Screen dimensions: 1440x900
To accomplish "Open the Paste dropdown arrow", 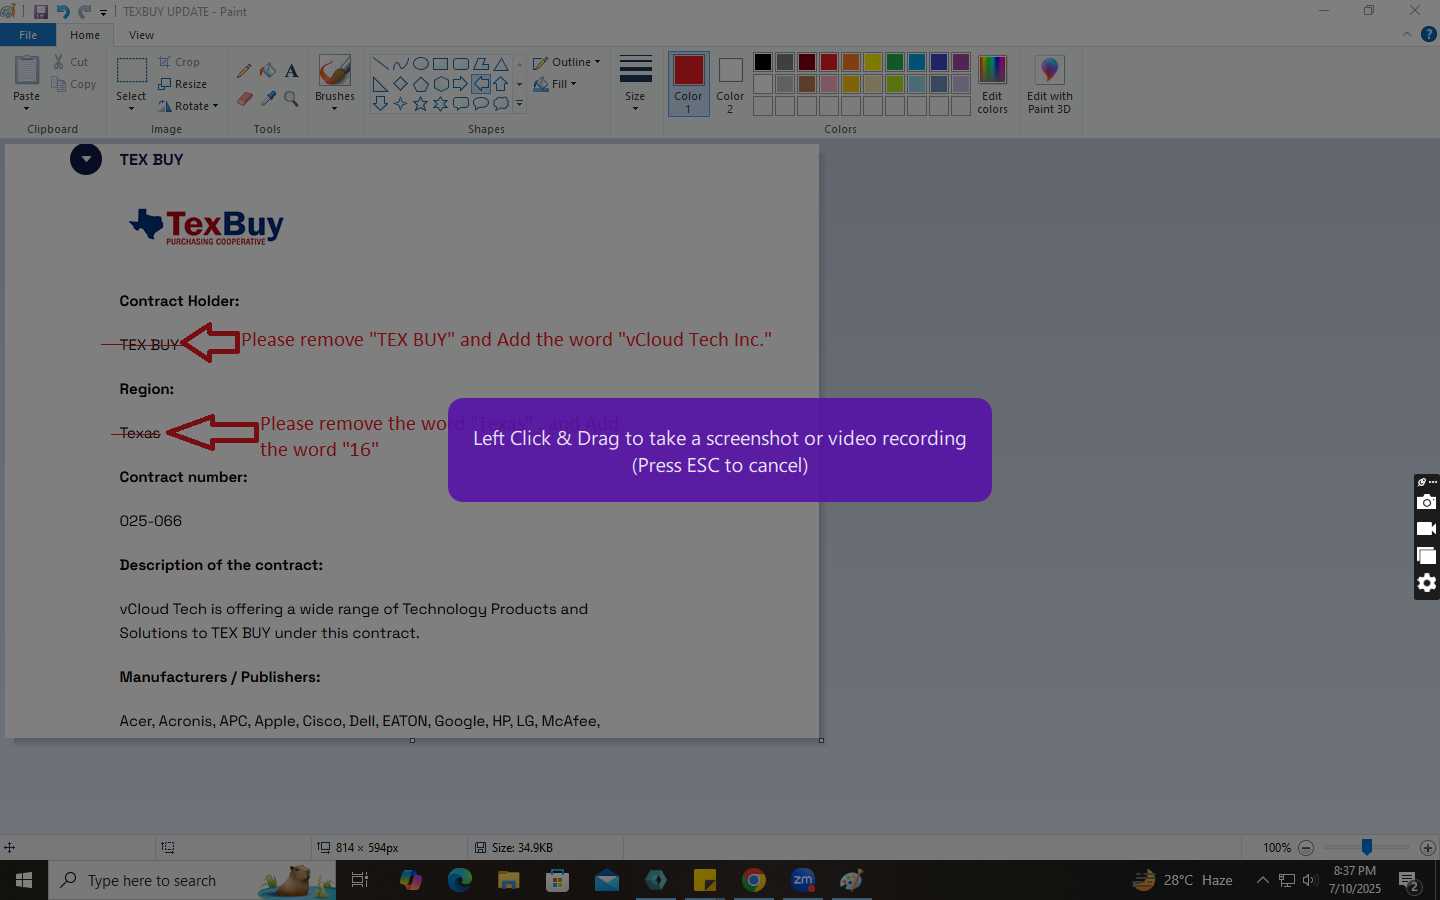I will pyautogui.click(x=26, y=108).
